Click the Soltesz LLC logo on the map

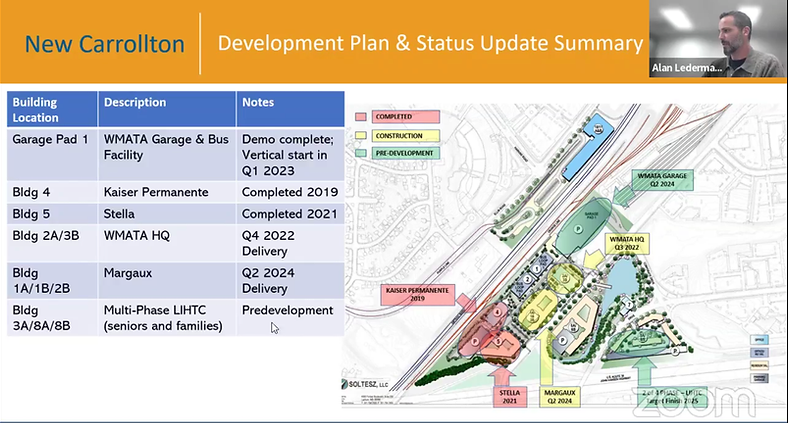(366, 384)
